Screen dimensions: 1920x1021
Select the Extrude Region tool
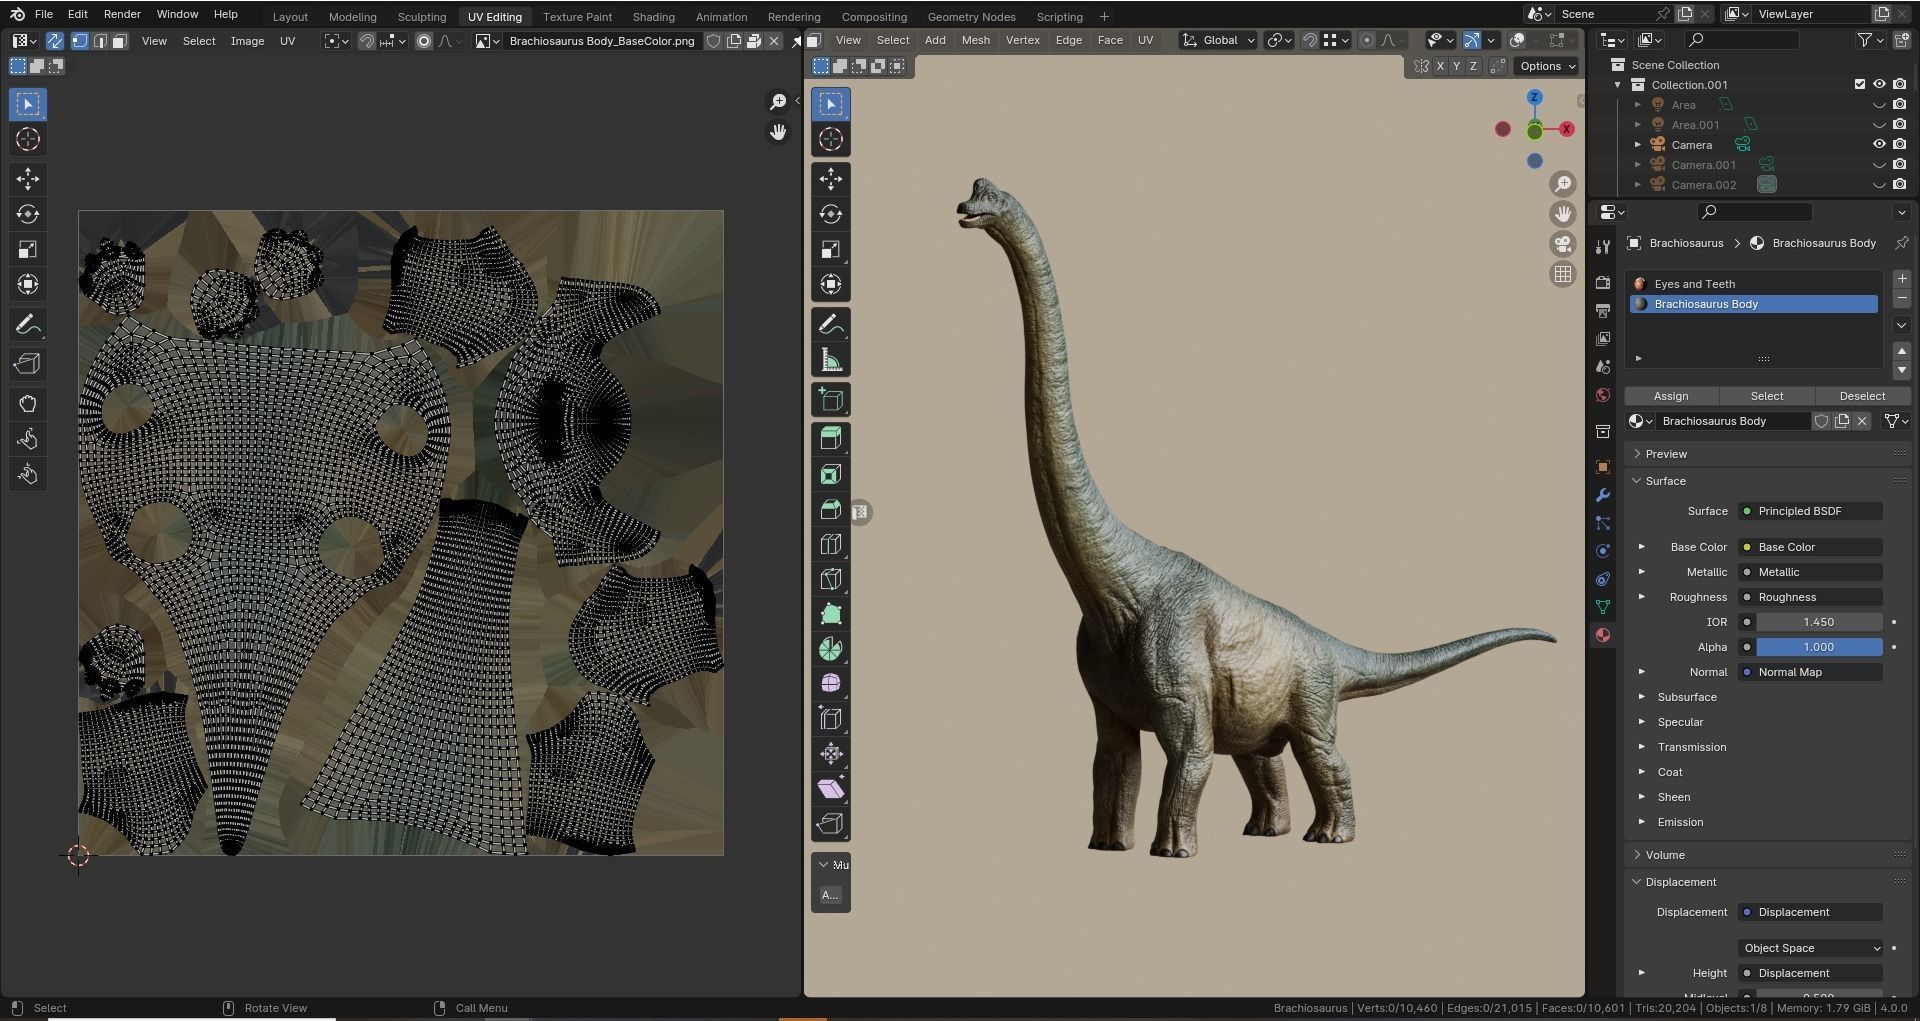(x=831, y=439)
